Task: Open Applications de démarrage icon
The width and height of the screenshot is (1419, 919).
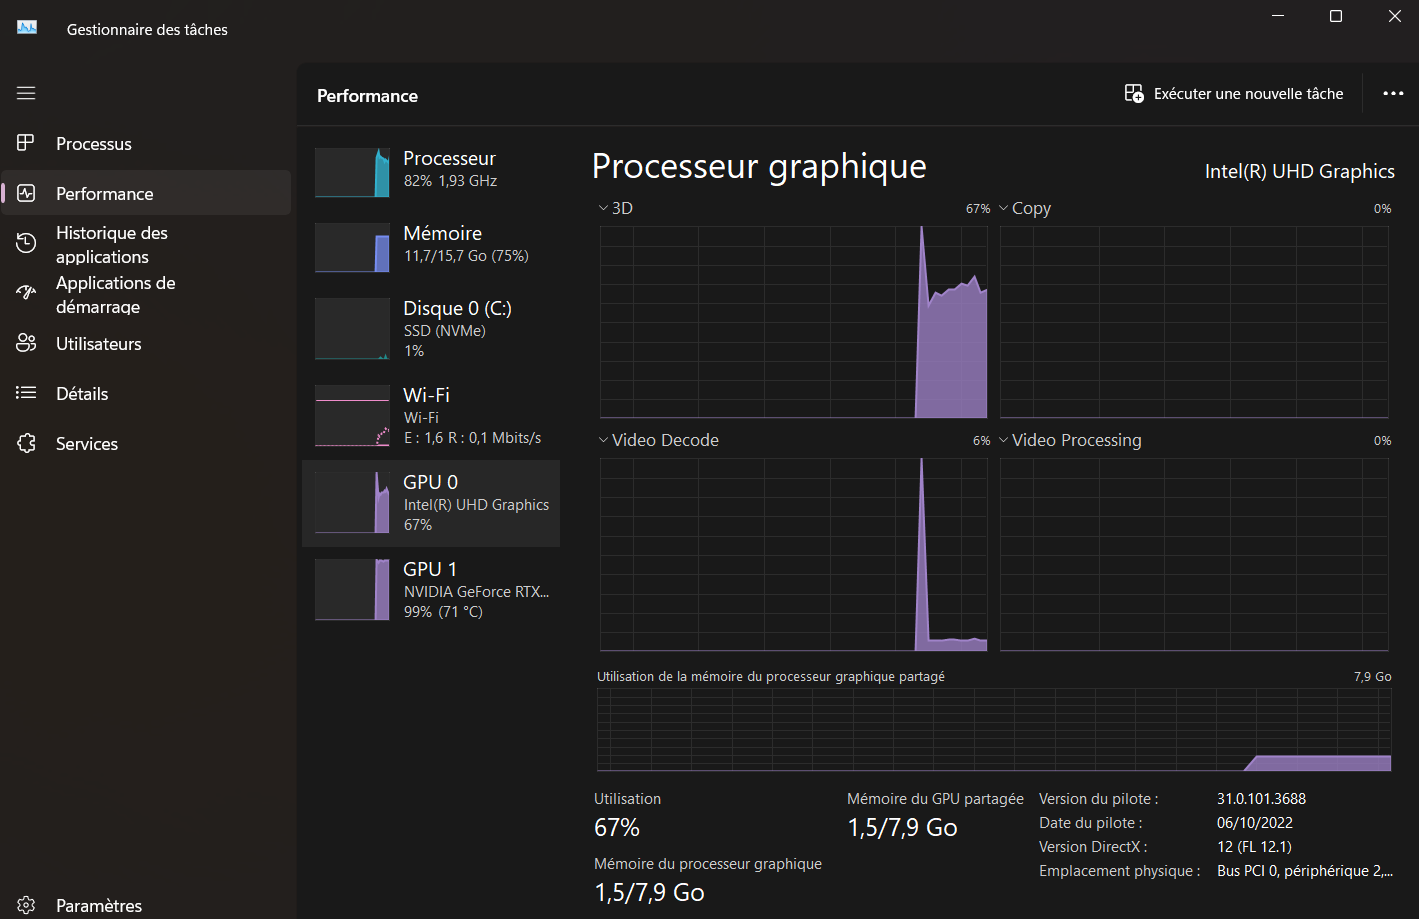Action: [26, 293]
